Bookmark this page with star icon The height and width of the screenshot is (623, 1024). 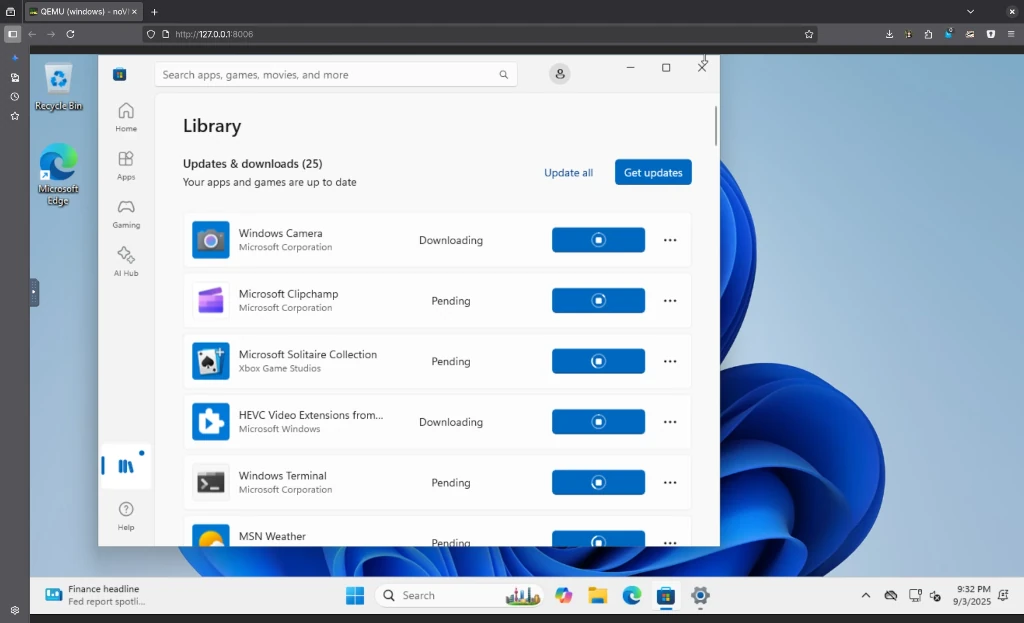809,34
